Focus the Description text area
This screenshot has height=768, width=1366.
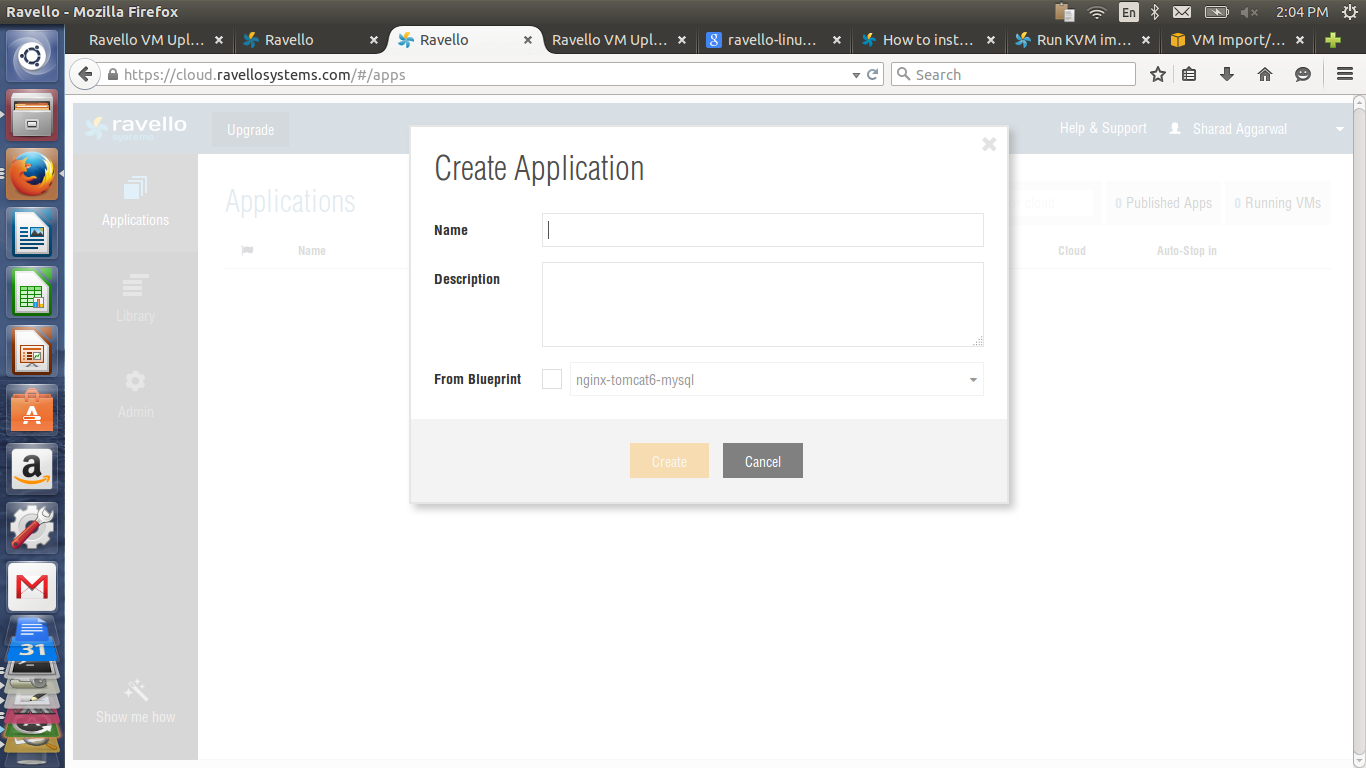[x=762, y=305]
